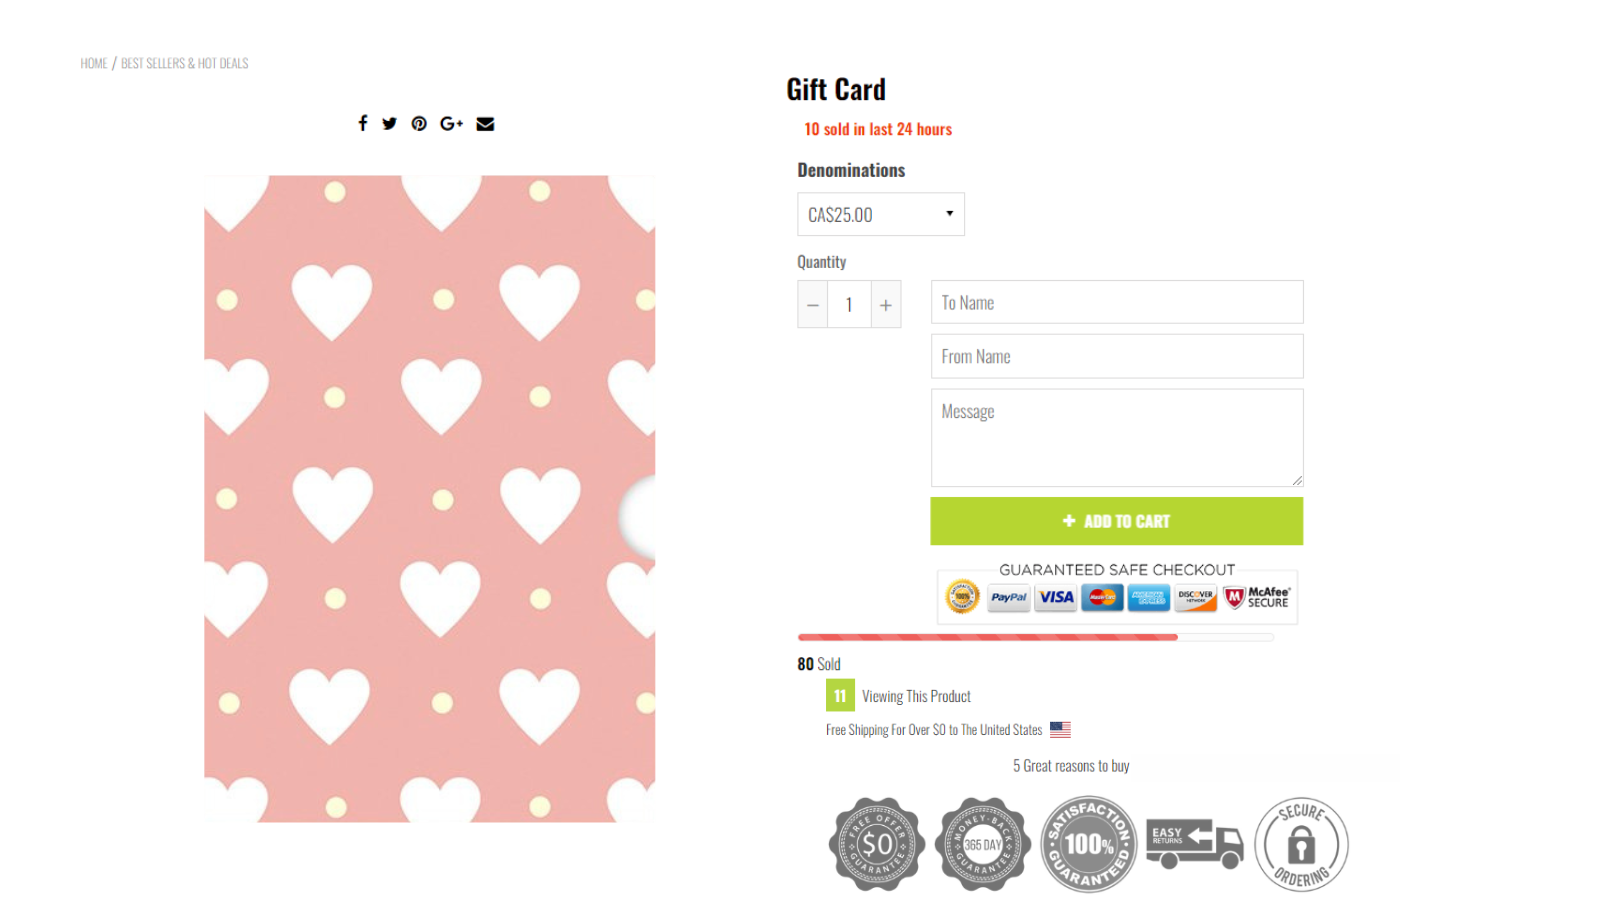Click the $0 Free Offer Guarantee badge
This screenshot has height=900, width=1600.
[877, 845]
